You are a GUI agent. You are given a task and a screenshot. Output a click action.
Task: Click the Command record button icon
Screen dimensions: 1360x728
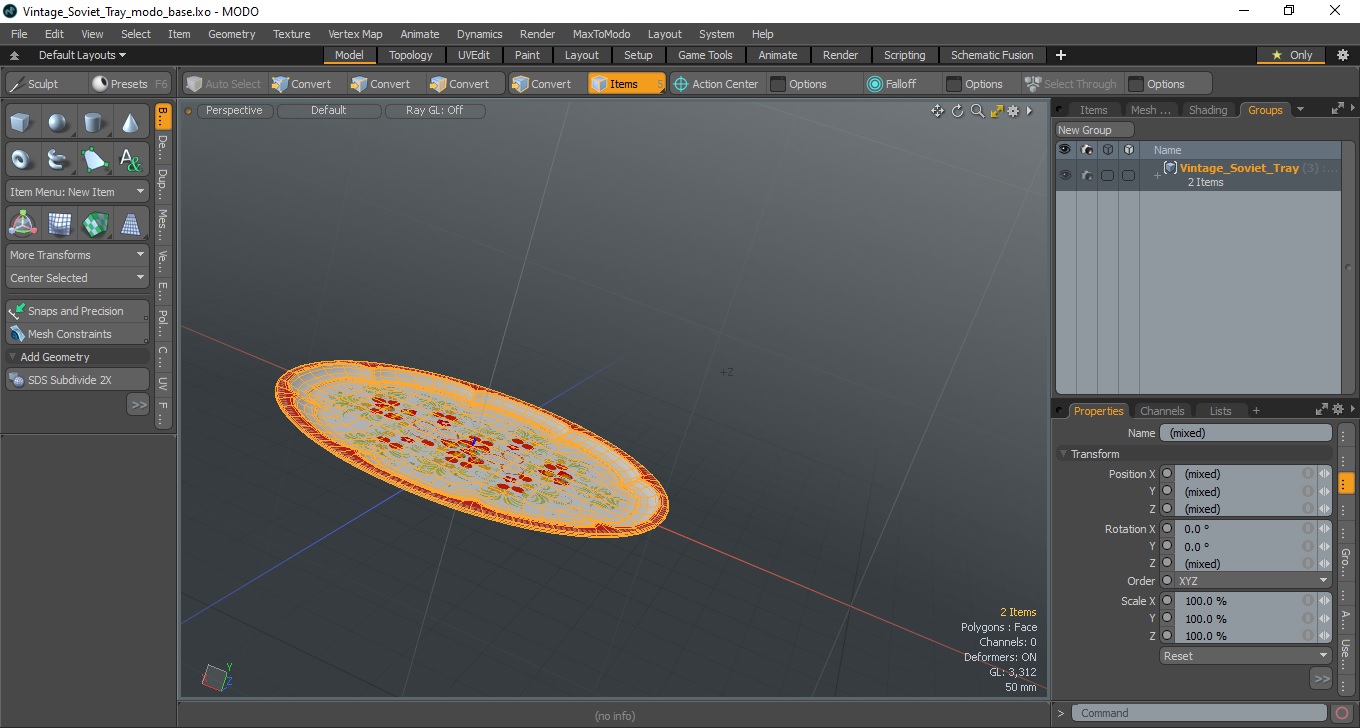[1343, 713]
